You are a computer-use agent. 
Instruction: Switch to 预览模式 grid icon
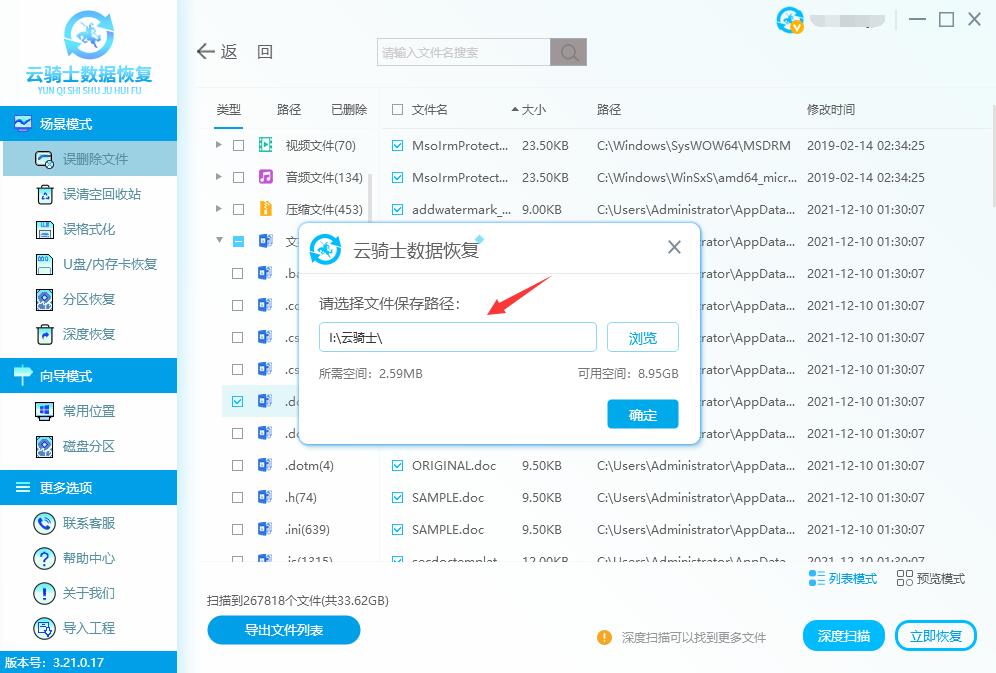(905, 578)
